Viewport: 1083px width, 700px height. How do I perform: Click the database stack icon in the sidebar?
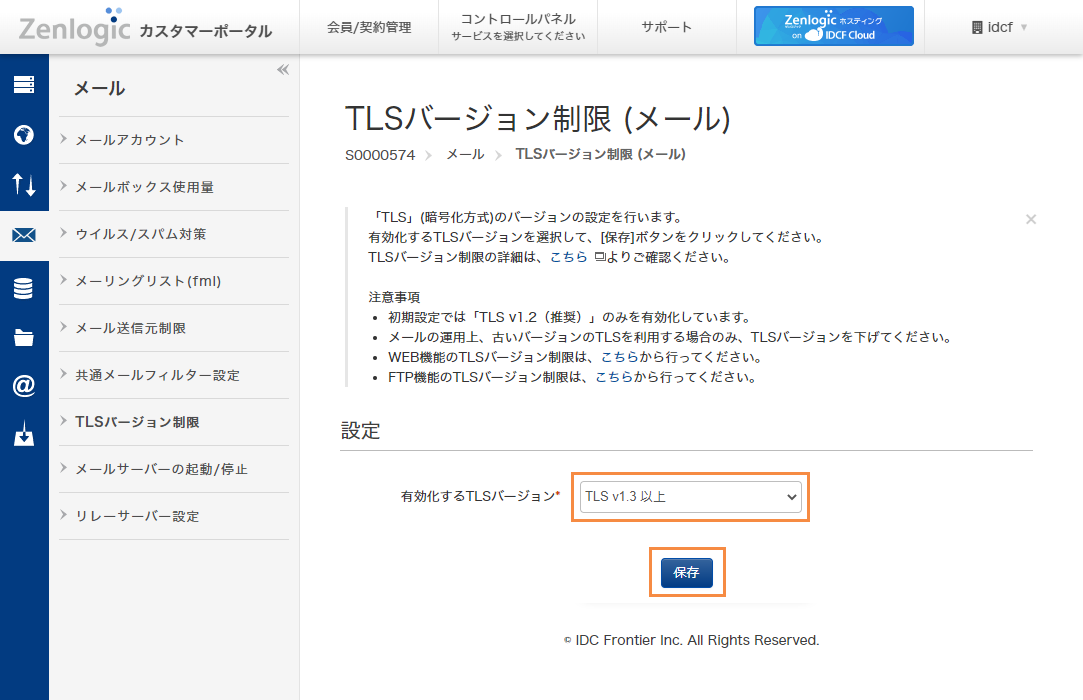pyautogui.click(x=24, y=287)
